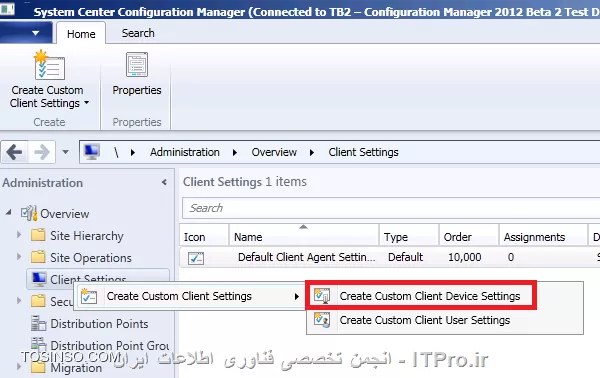
Task: Select the Overview node icon
Action: [29, 213]
